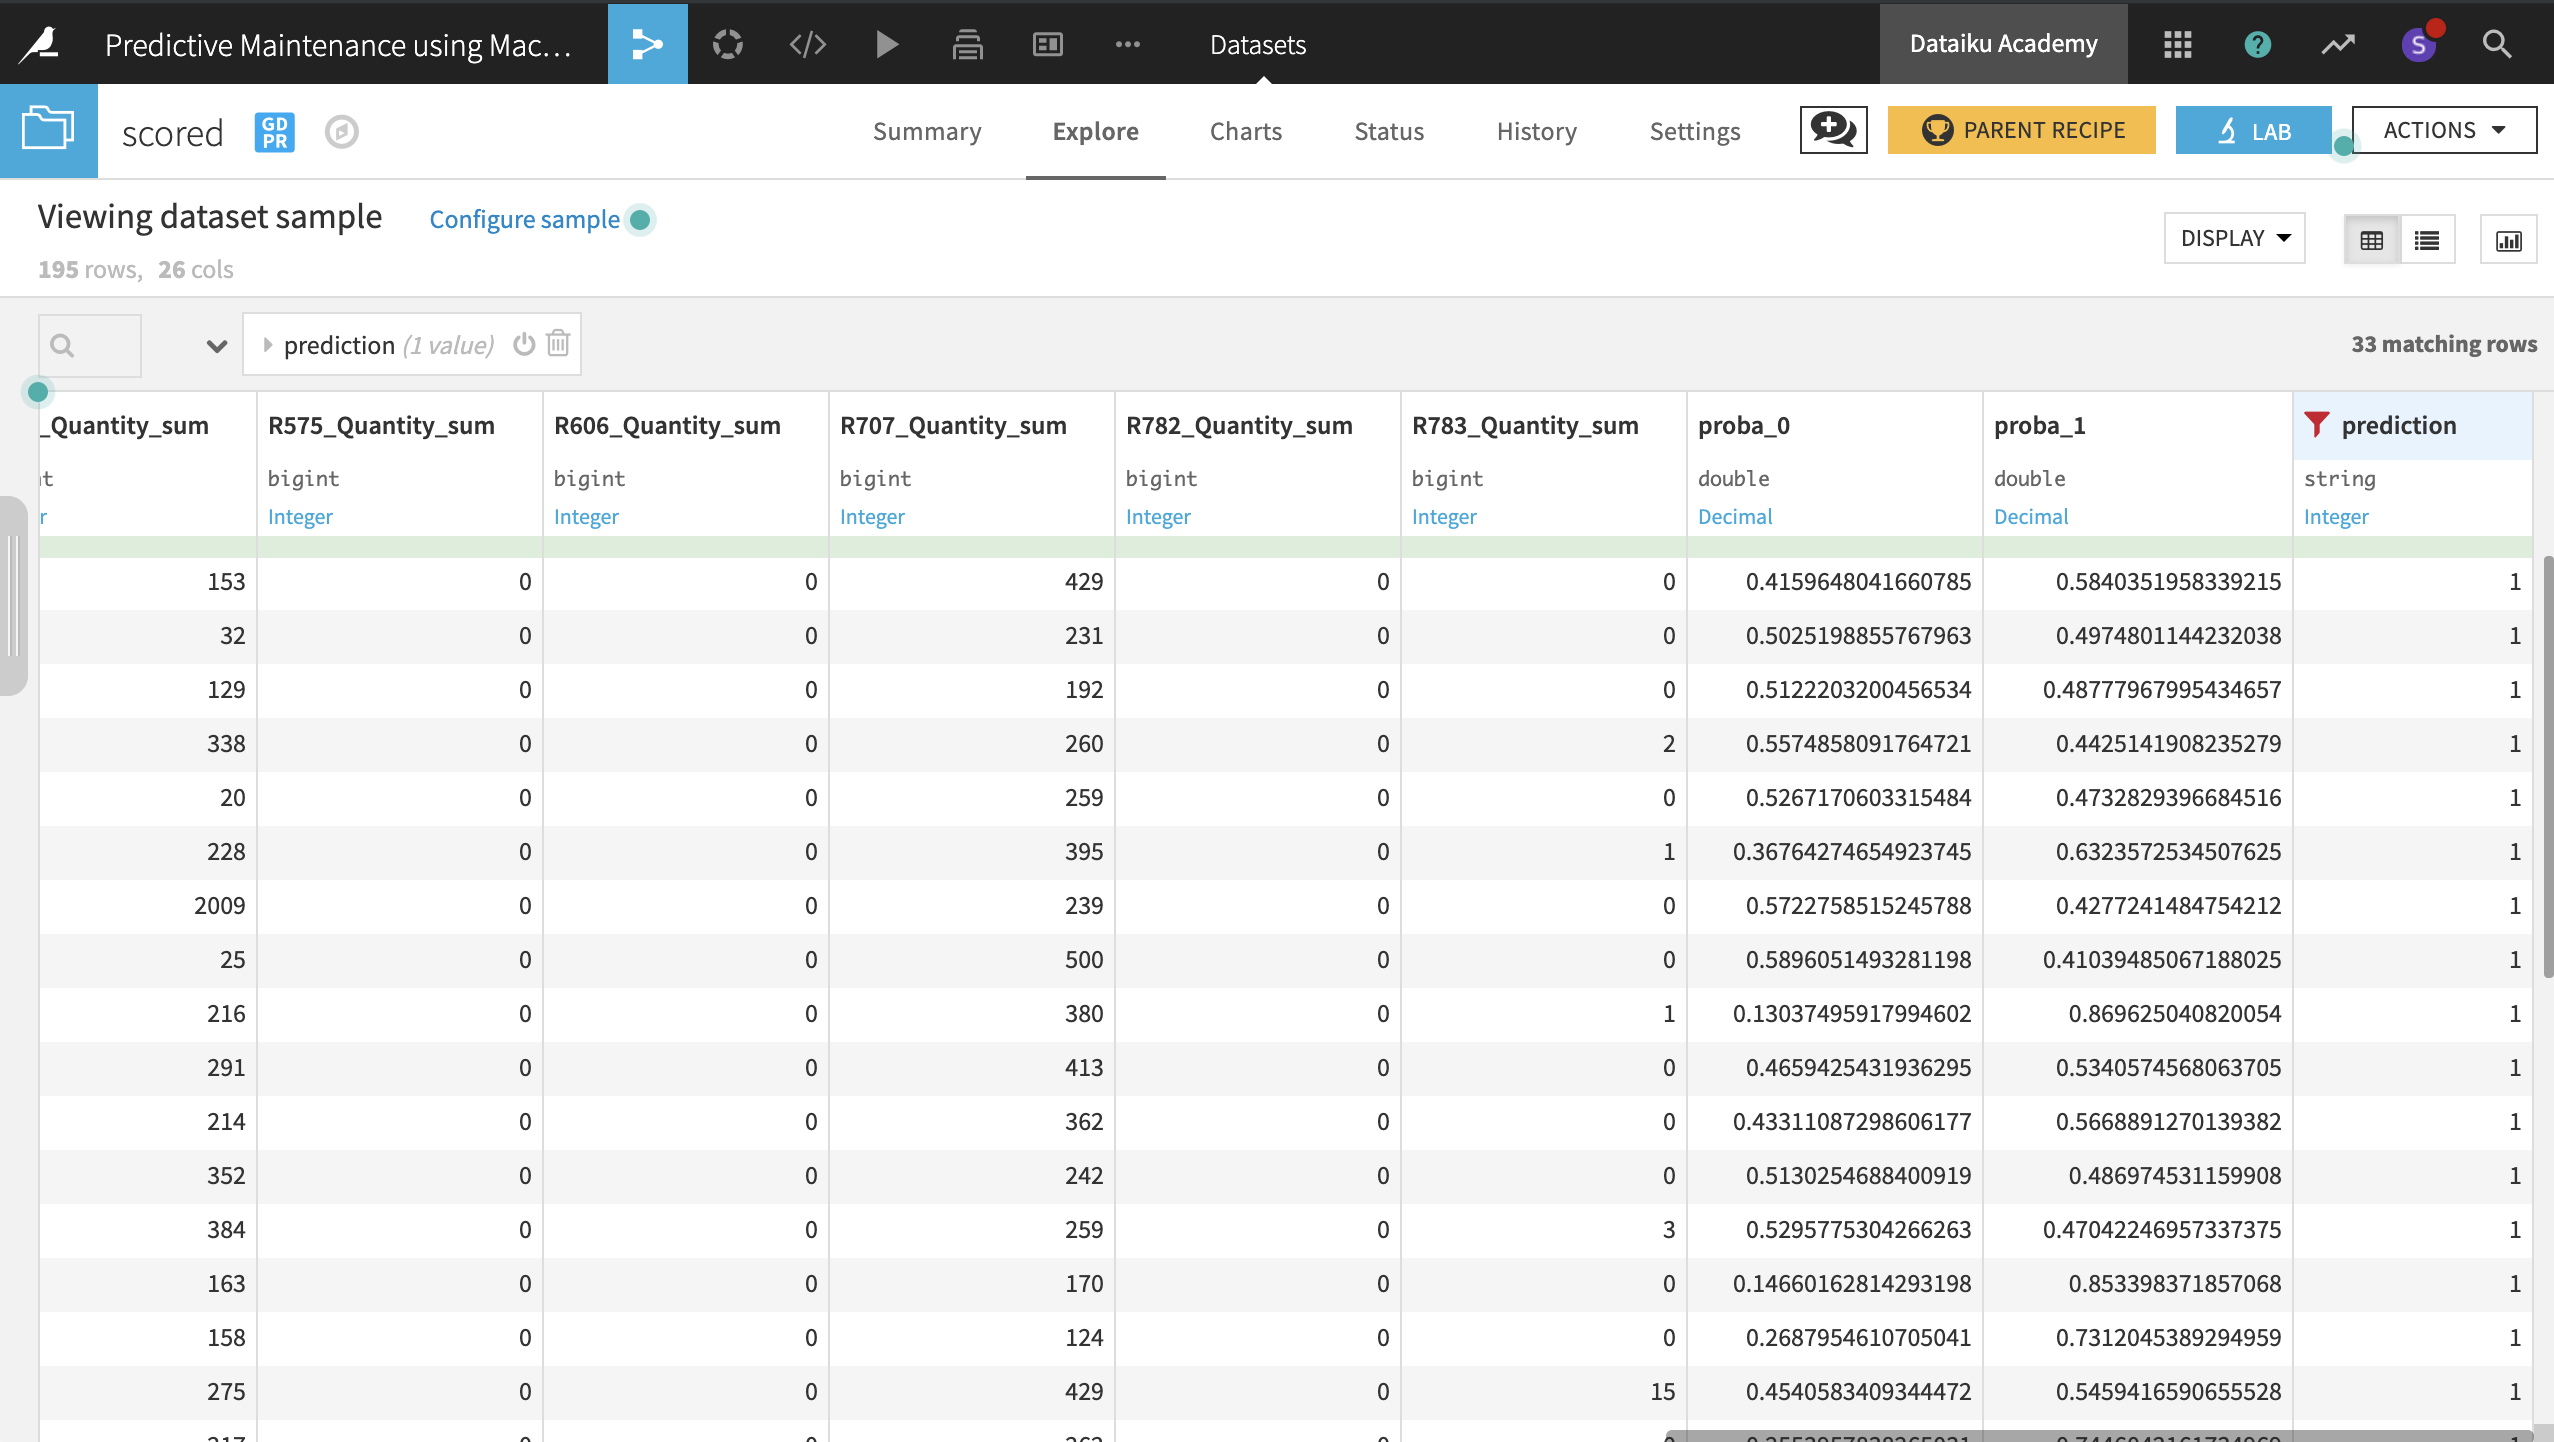Click the Dataiku Academy button

pyautogui.click(x=2003, y=44)
